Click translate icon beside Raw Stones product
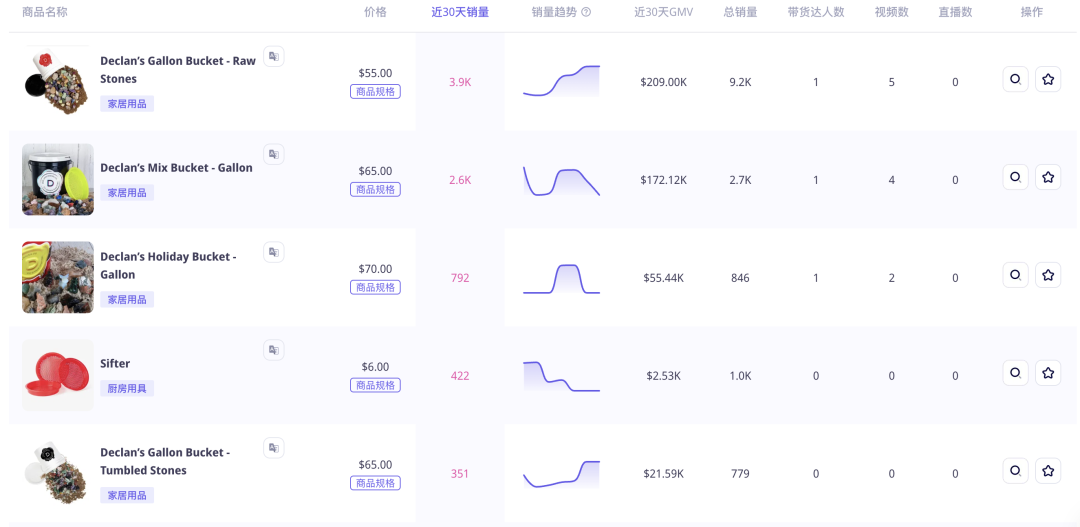1080x527 pixels. [x=273, y=56]
